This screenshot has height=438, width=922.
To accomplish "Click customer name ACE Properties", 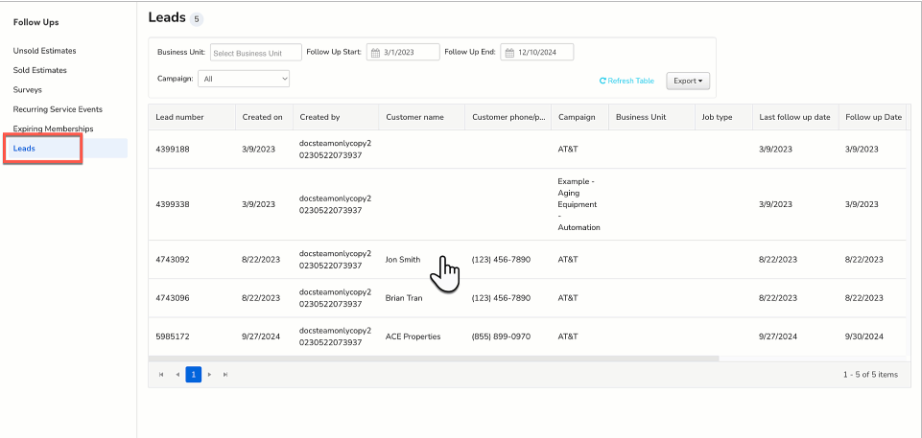I will 413,337.
